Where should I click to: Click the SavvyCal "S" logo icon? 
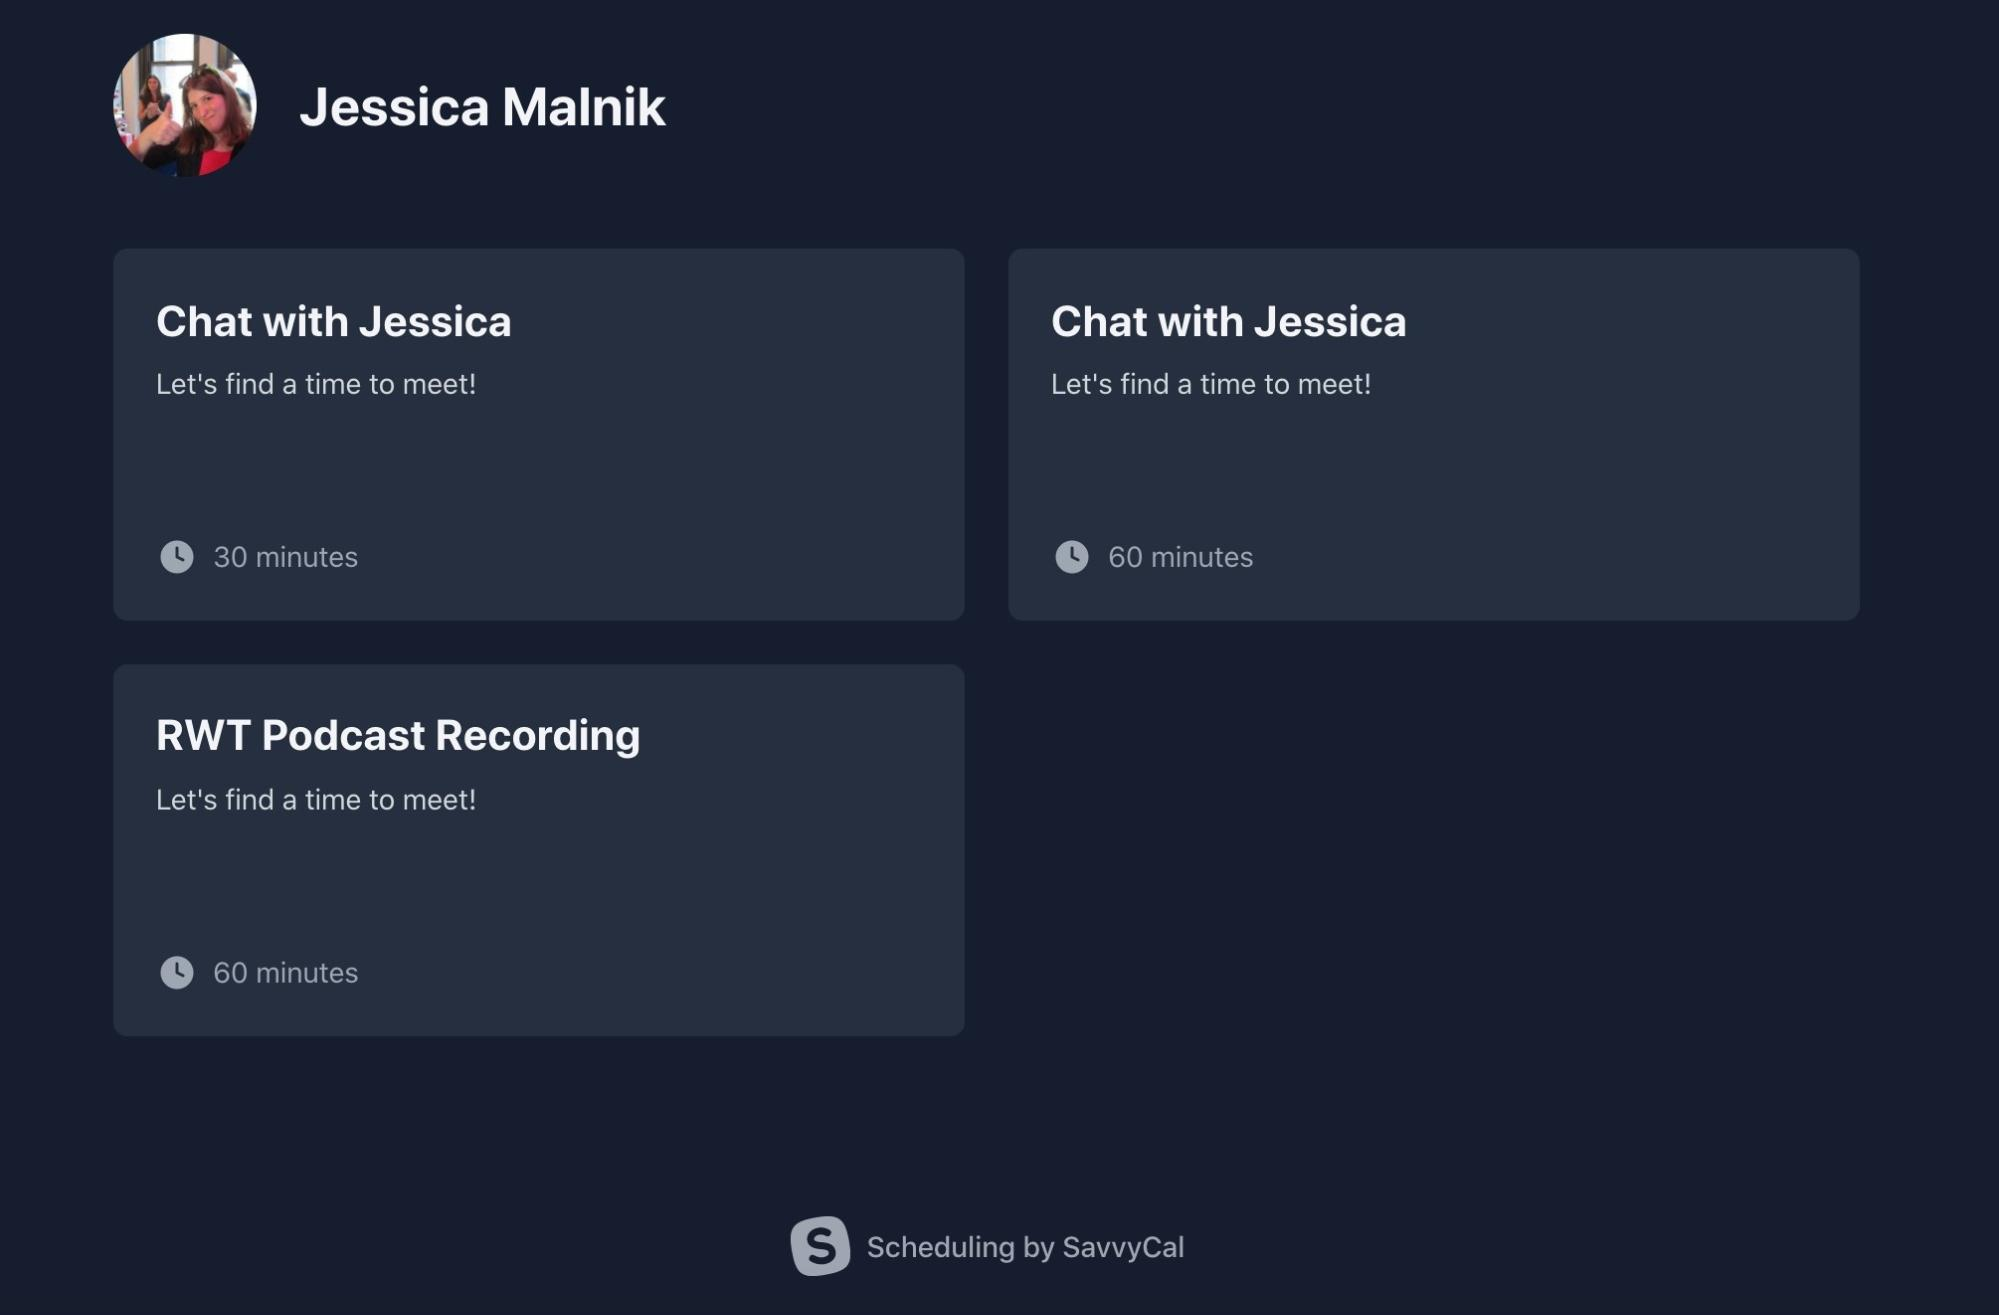[820, 1246]
